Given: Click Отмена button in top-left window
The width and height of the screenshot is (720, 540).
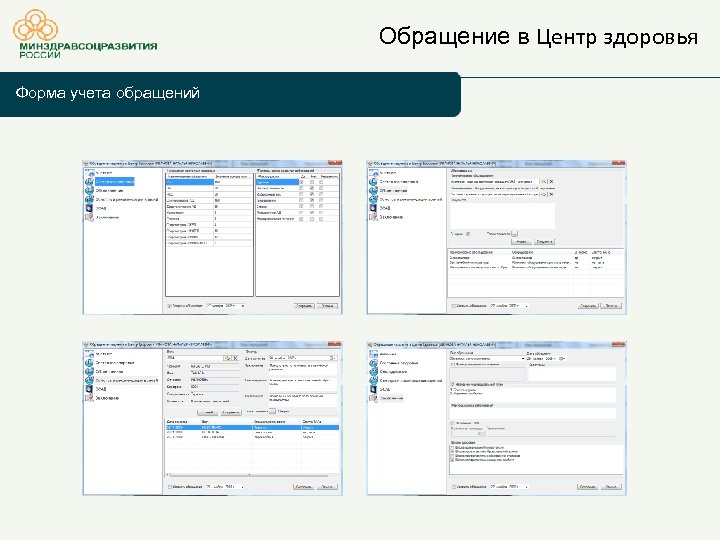Looking at the screenshot, I should pos(327,305).
